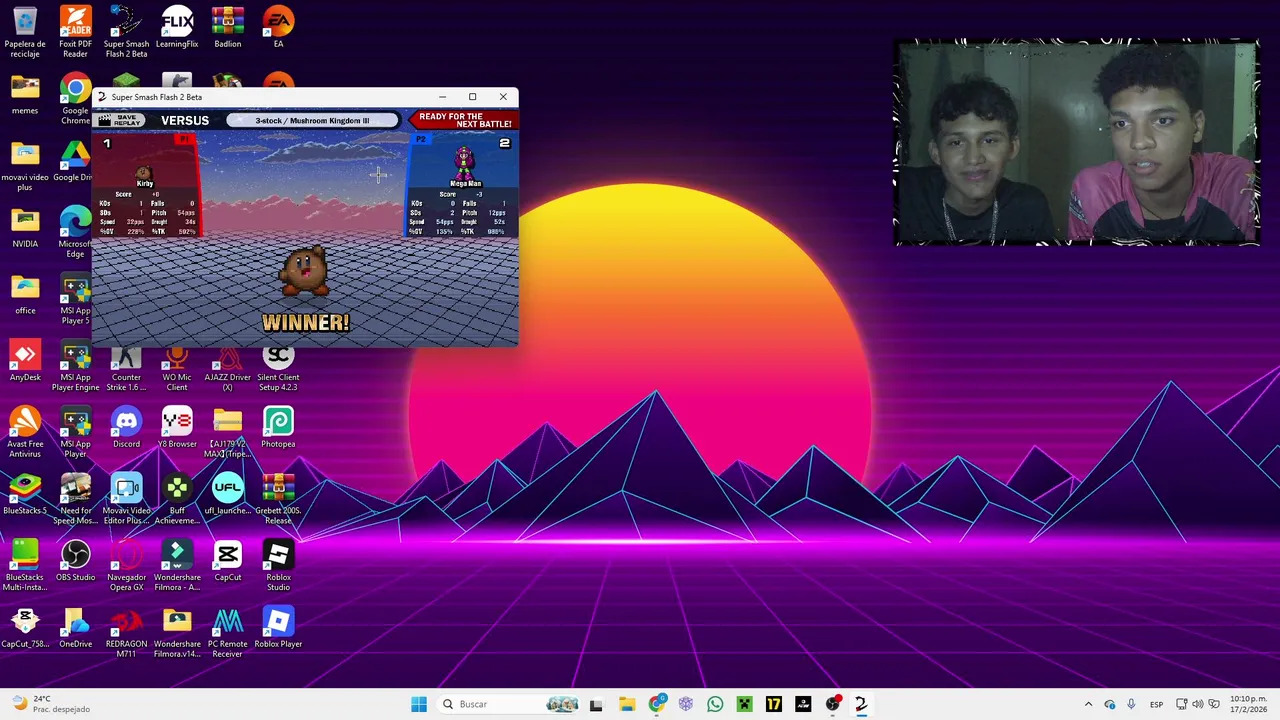Select Kirby's portrait in P1 results panel
Image resolution: width=1280 pixels, height=720 pixels.
[145, 172]
